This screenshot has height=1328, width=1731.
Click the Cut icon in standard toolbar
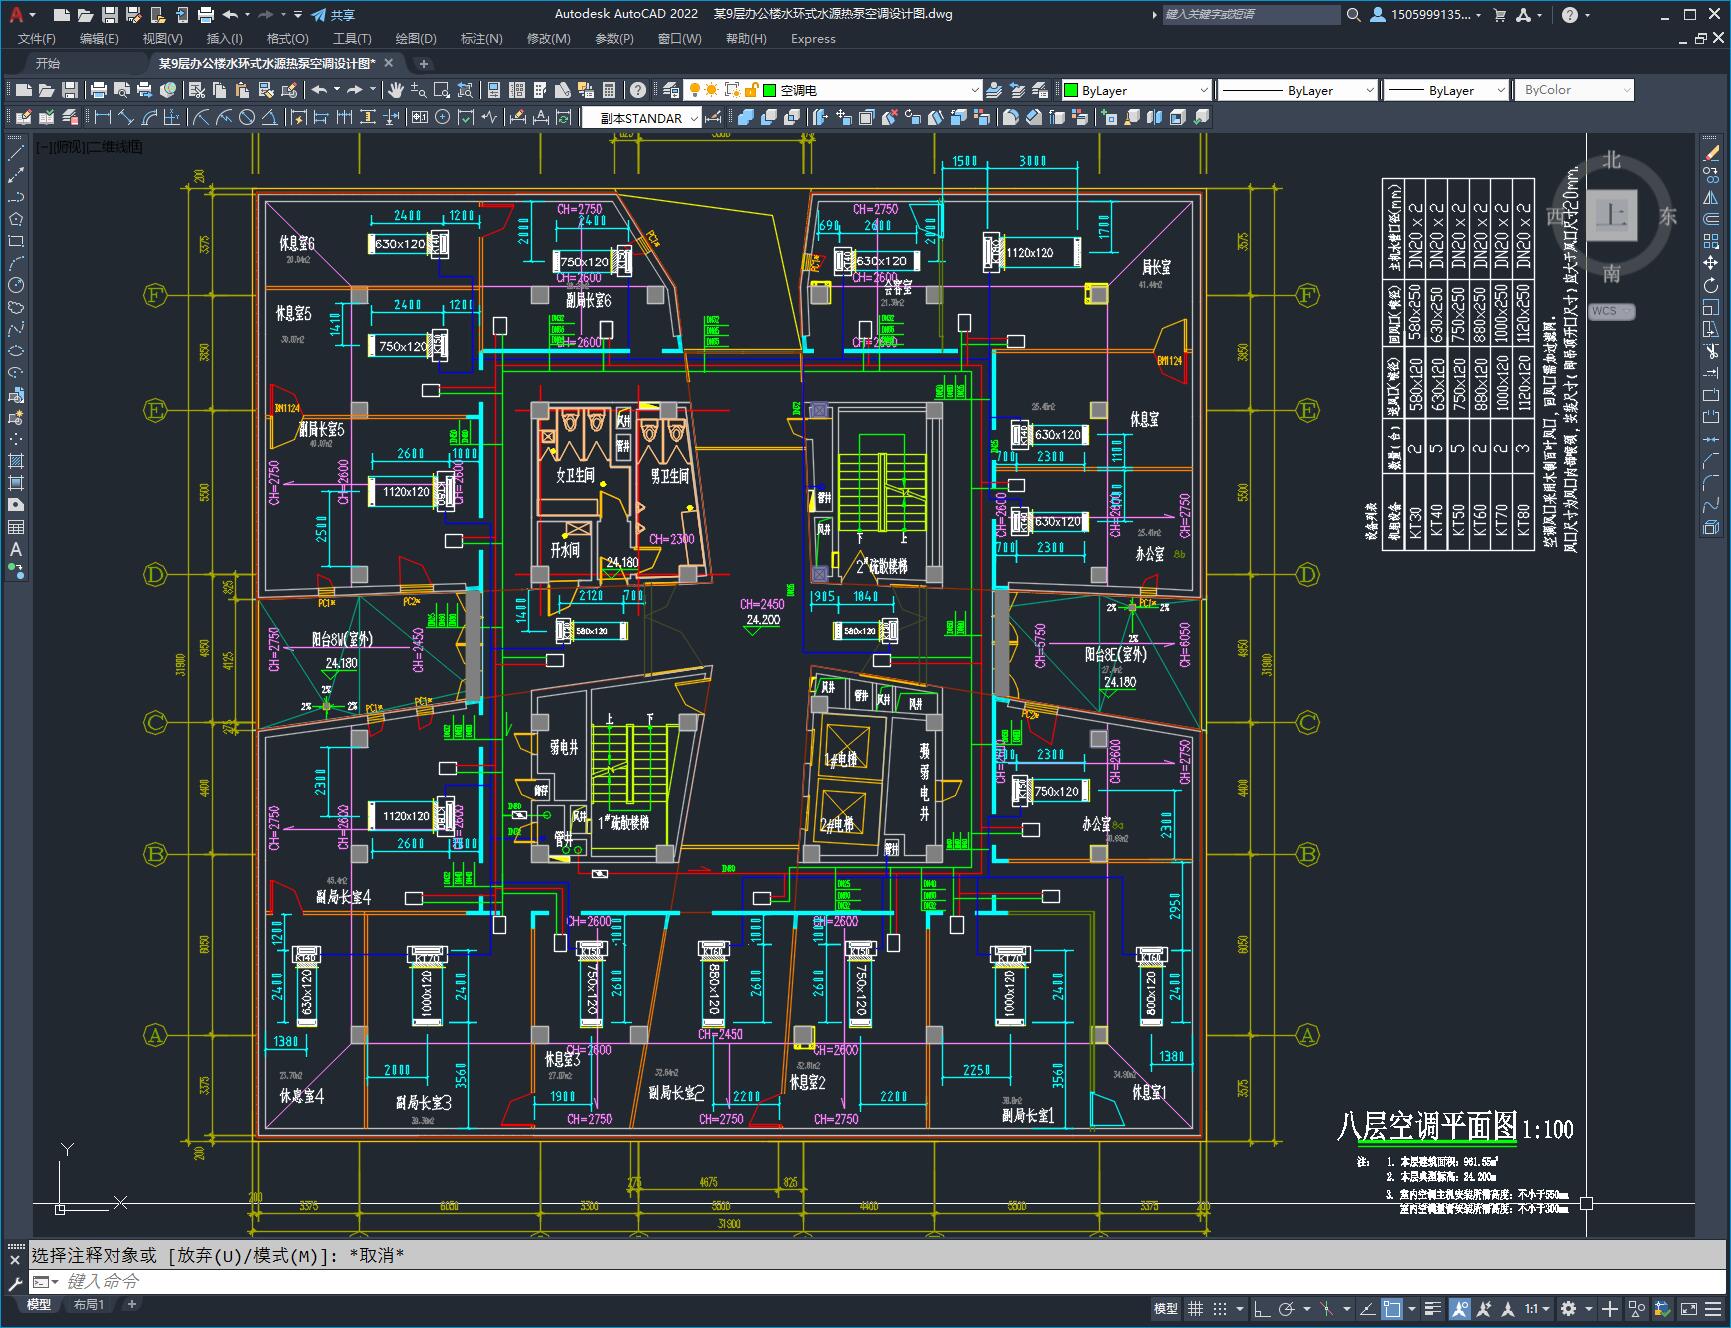click(x=197, y=90)
